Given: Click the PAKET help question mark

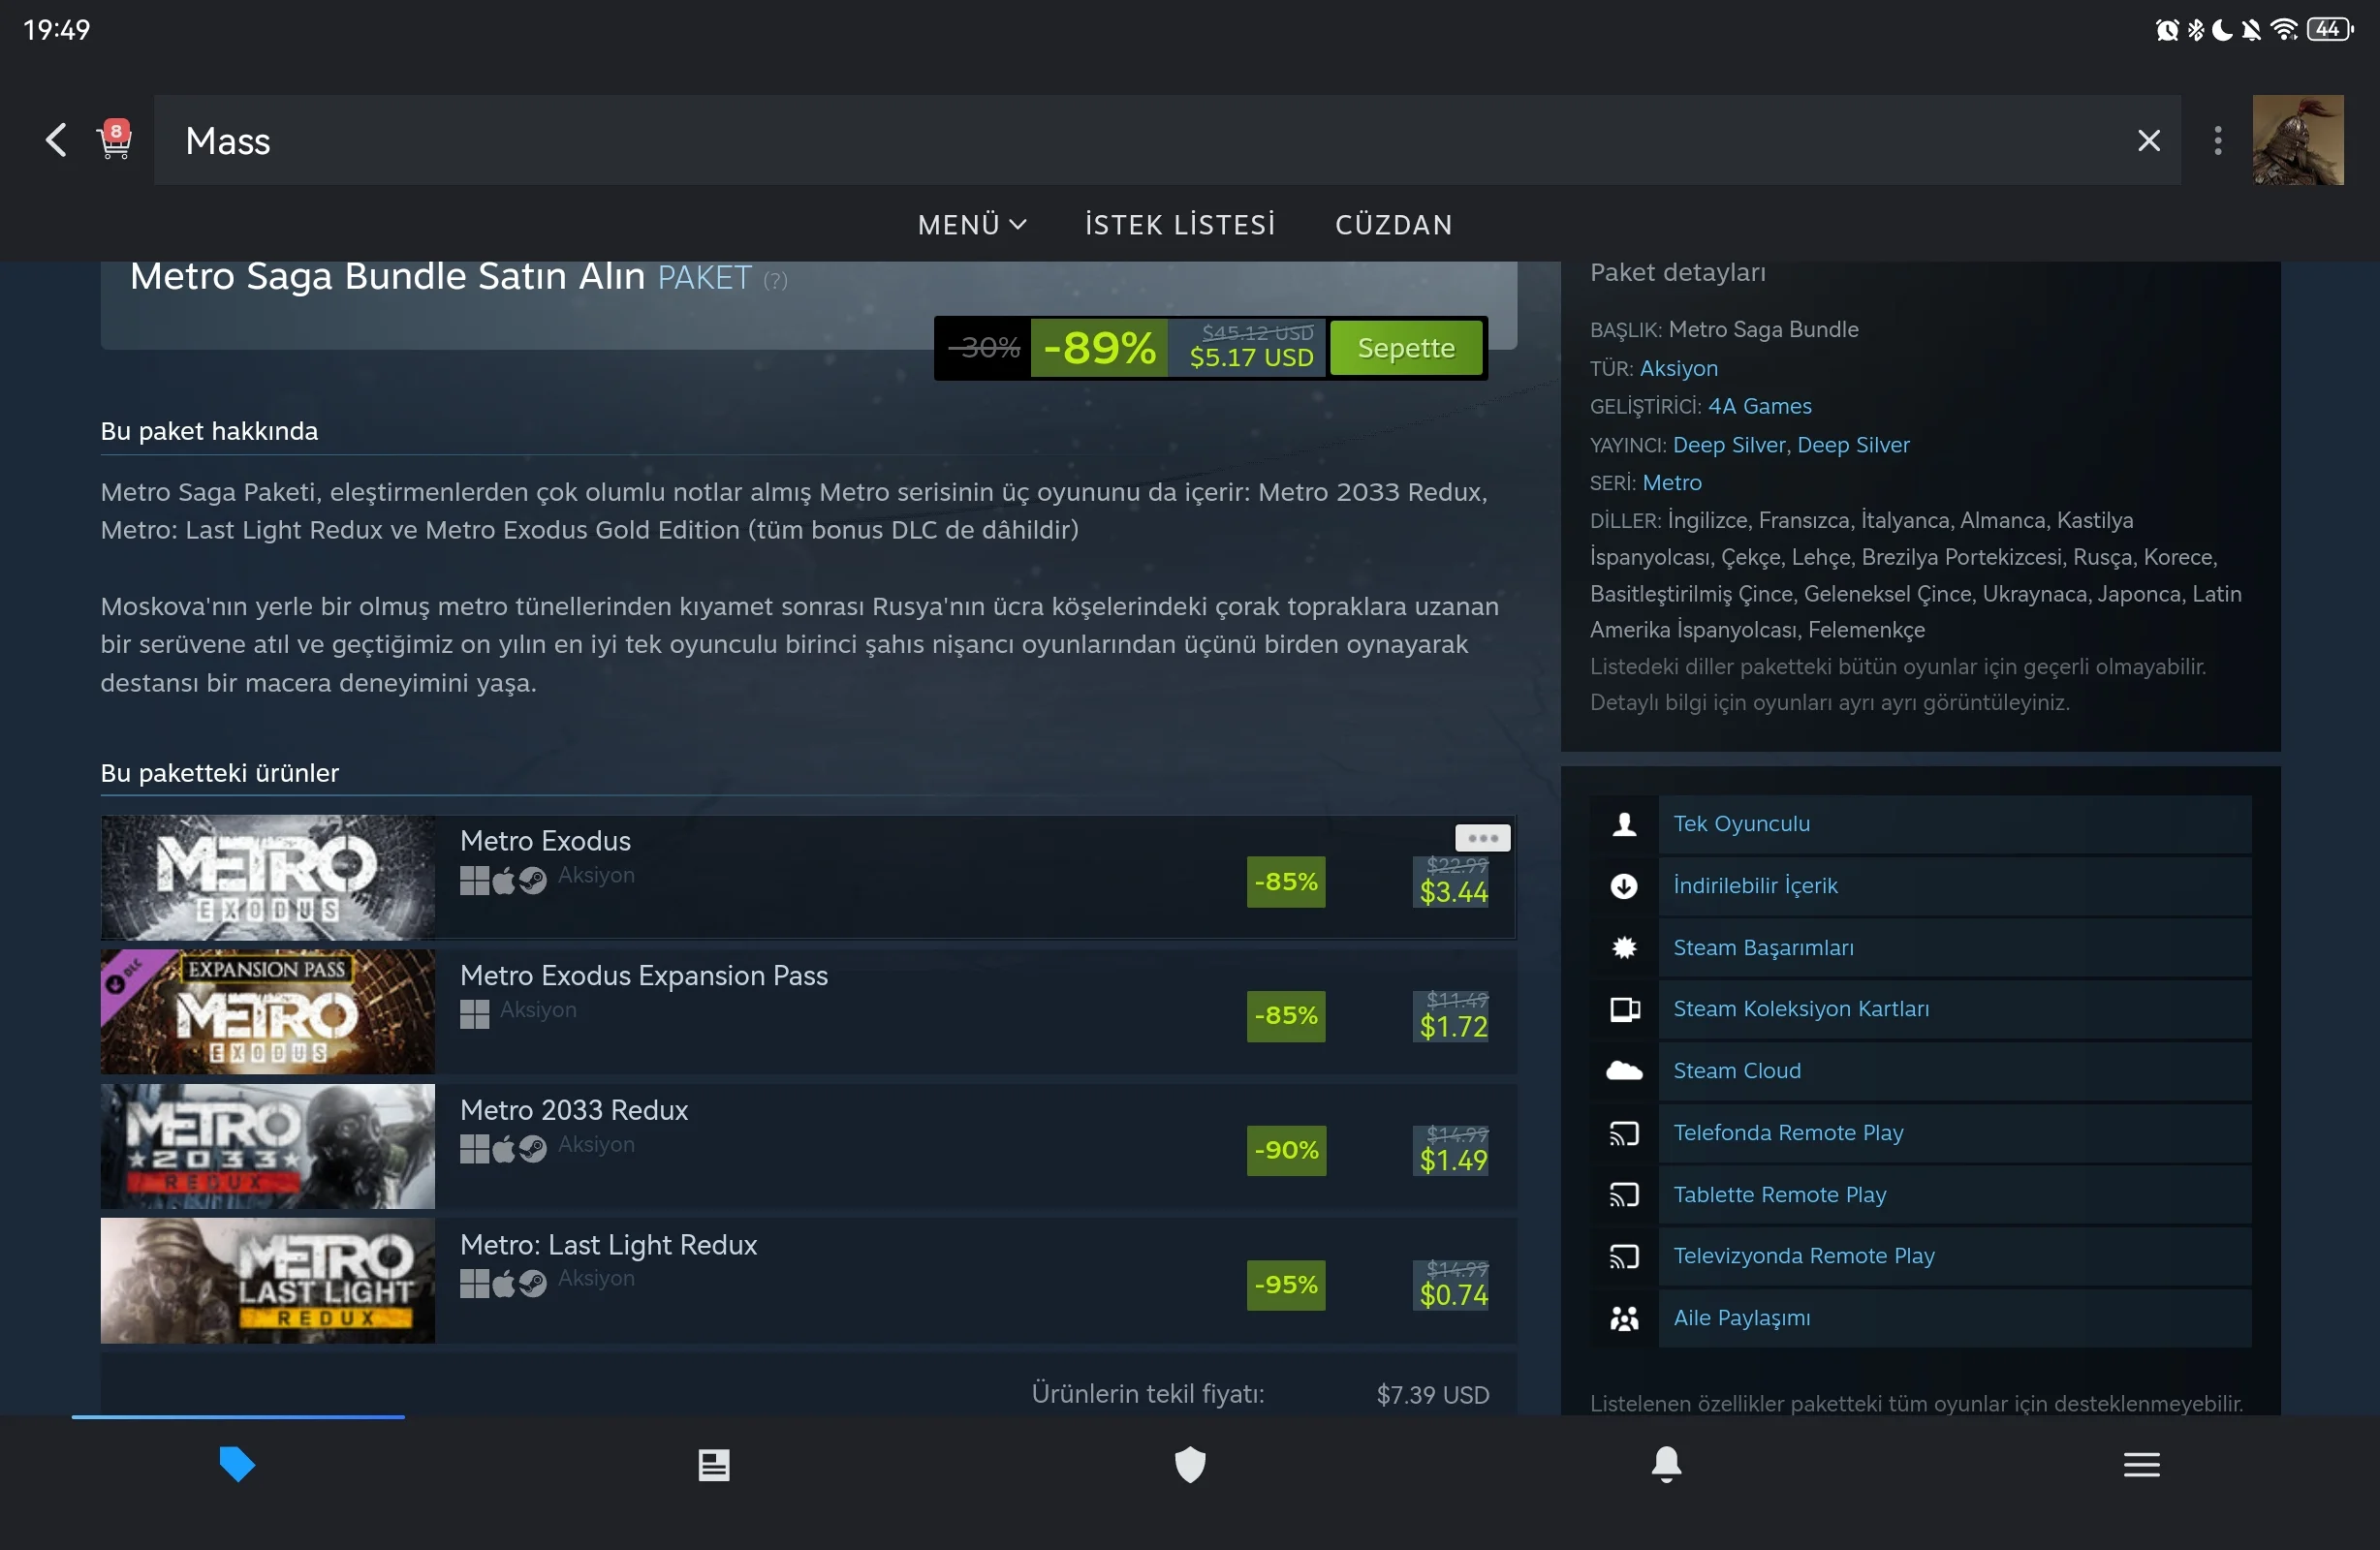Looking at the screenshot, I should (775, 281).
